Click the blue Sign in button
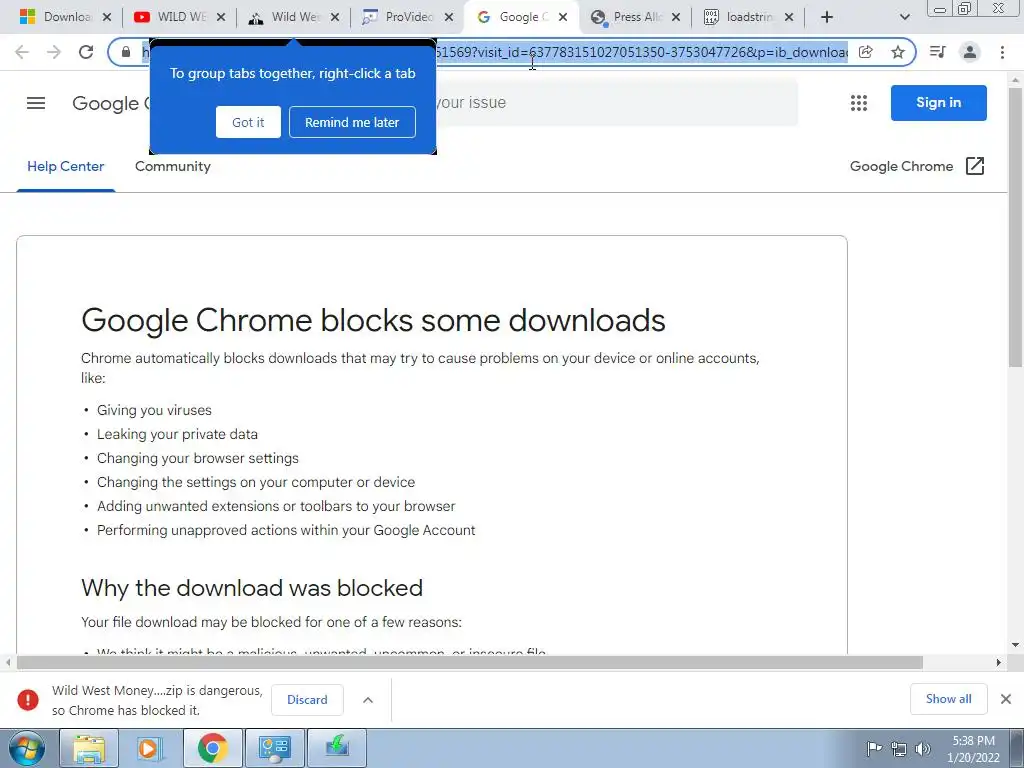 (938, 103)
